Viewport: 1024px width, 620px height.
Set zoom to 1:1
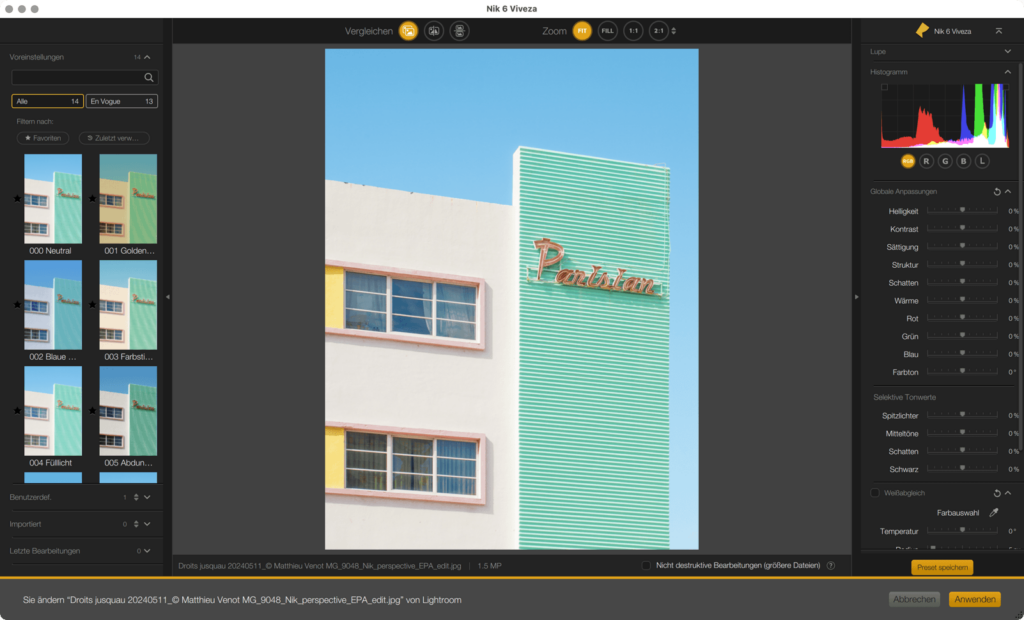633,31
